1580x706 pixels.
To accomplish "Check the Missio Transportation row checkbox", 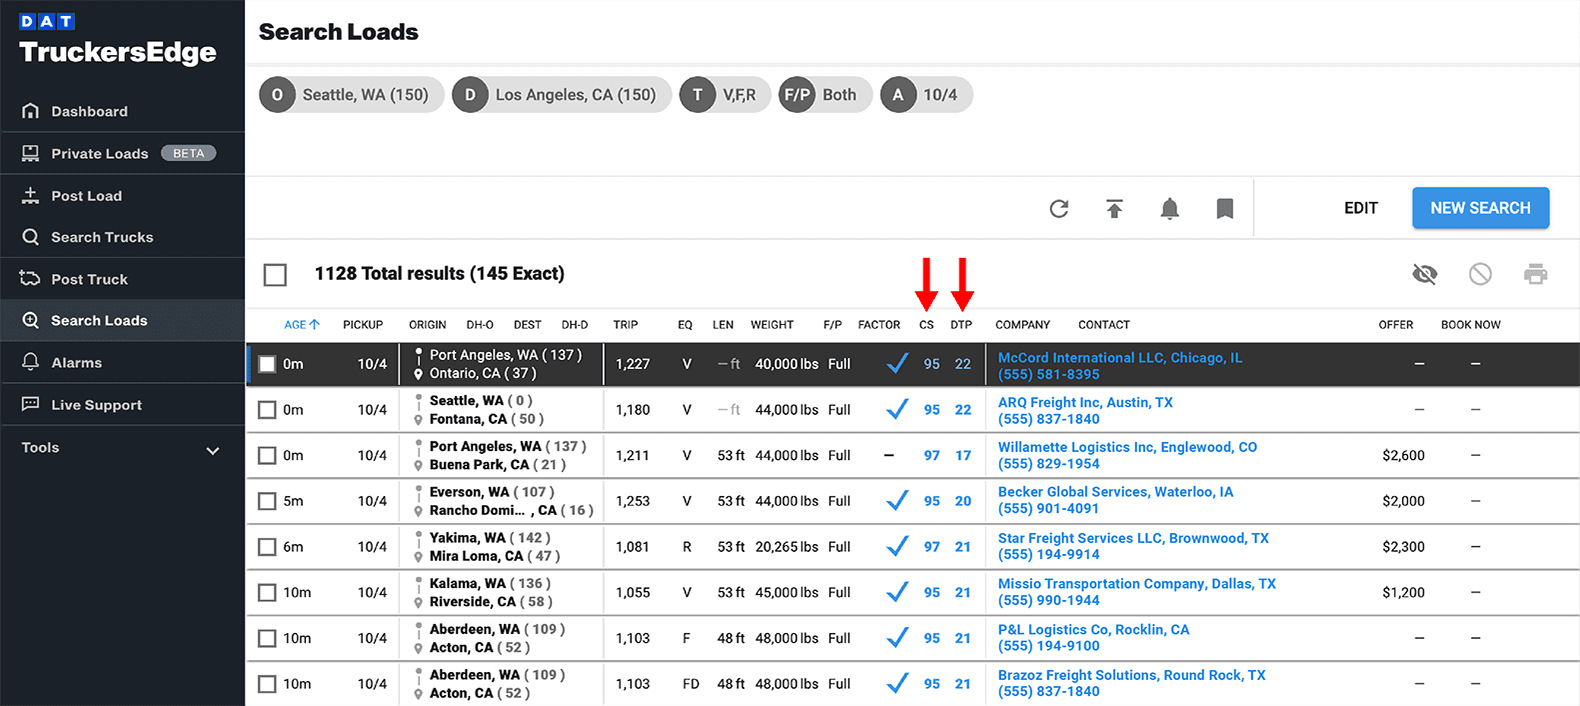I will (x=267, y=593).
